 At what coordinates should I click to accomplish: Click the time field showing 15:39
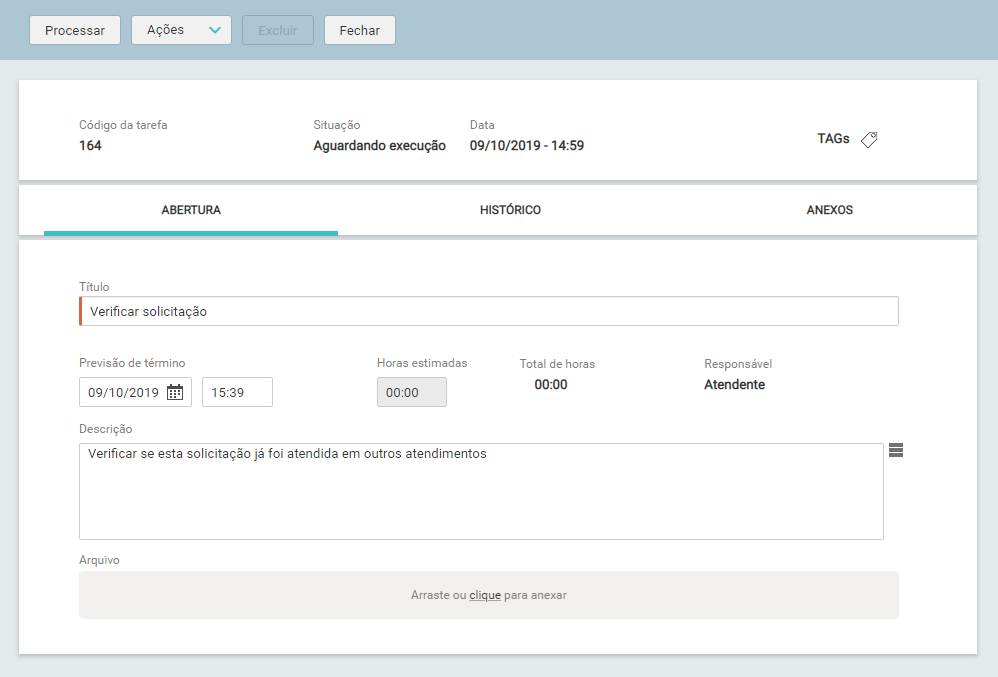[x=237, y=392]
